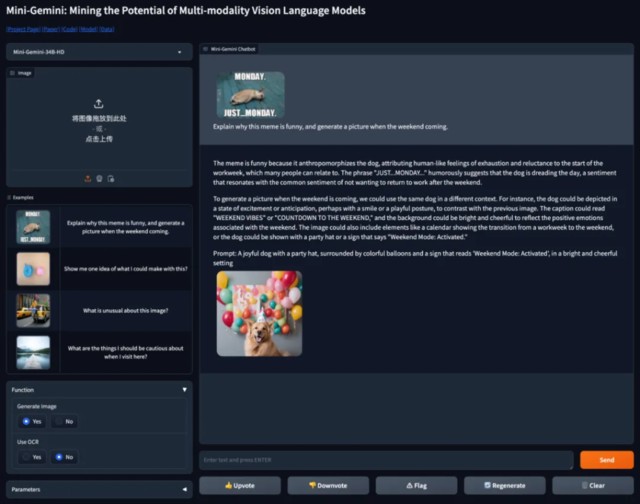Collapse the Function section
This screenshot has width=640, height=504.
(184, 390)
